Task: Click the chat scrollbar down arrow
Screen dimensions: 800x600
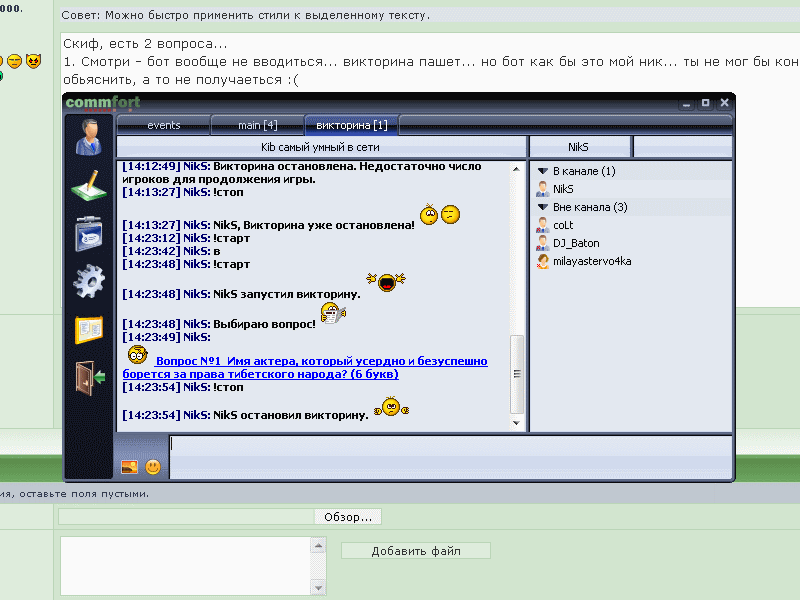Action: [x=517, y=424]
